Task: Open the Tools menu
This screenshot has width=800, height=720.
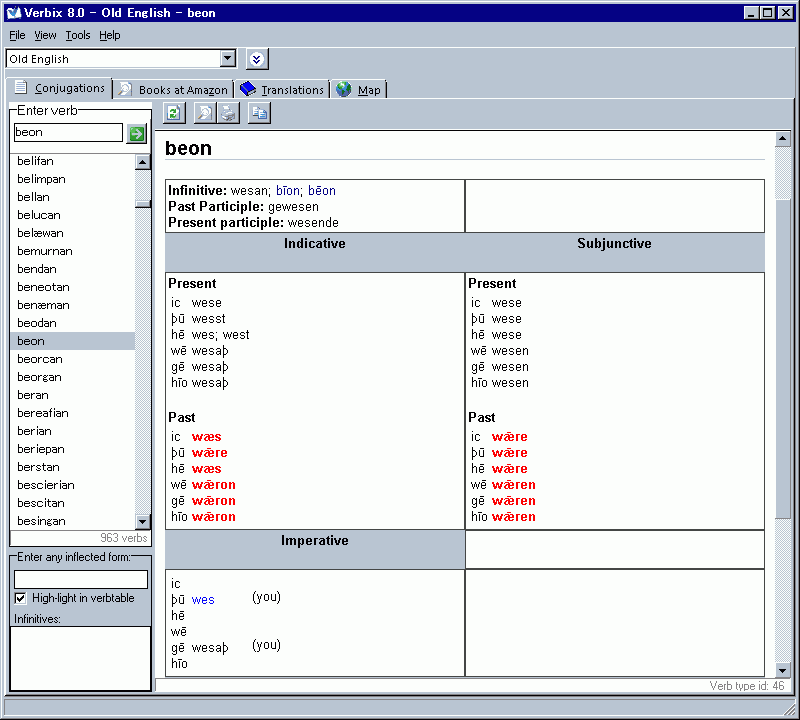Action: click(x=78, y=35)
